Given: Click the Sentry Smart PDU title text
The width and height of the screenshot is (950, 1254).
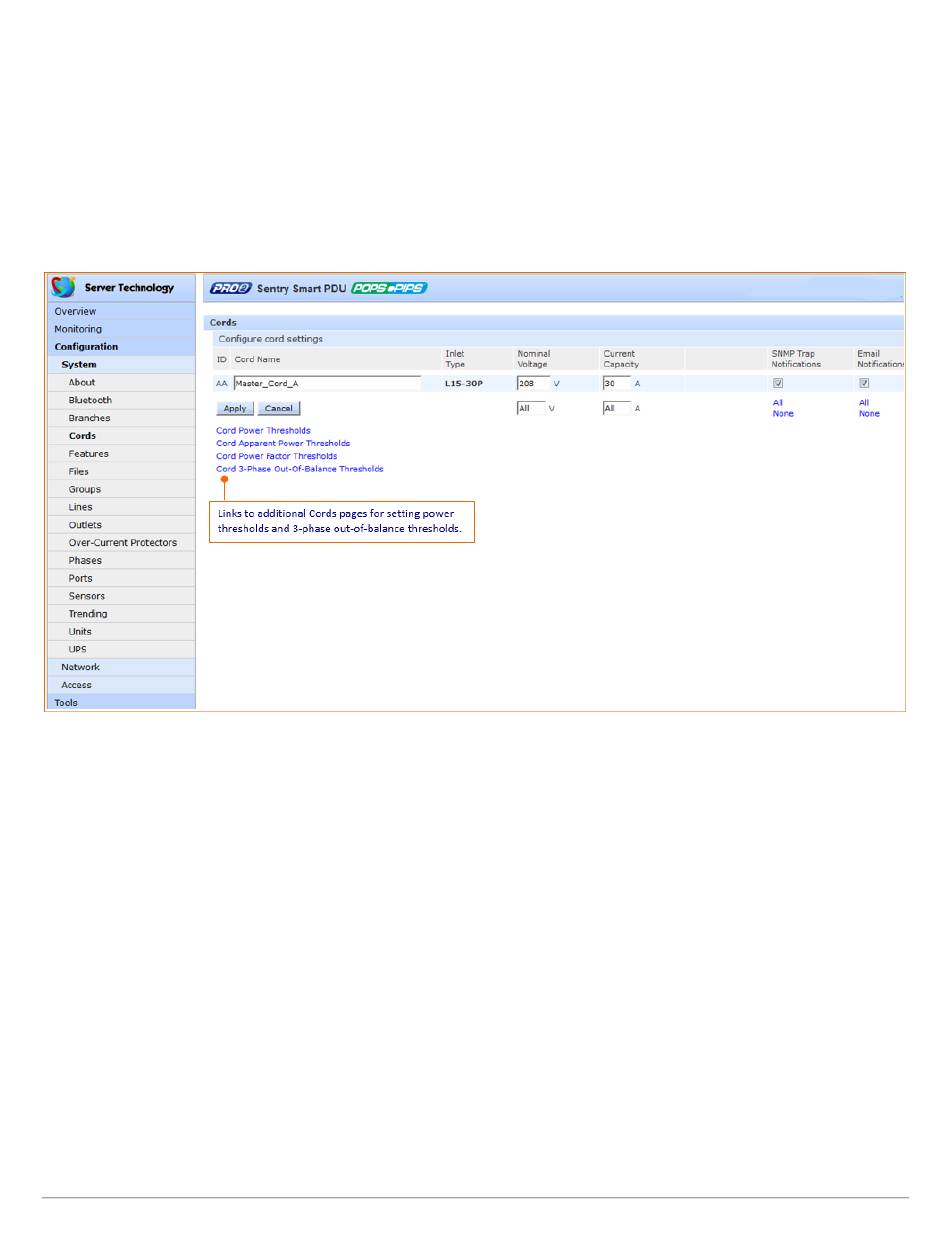Looking at the screenshot, I should [x=300, y=288].
